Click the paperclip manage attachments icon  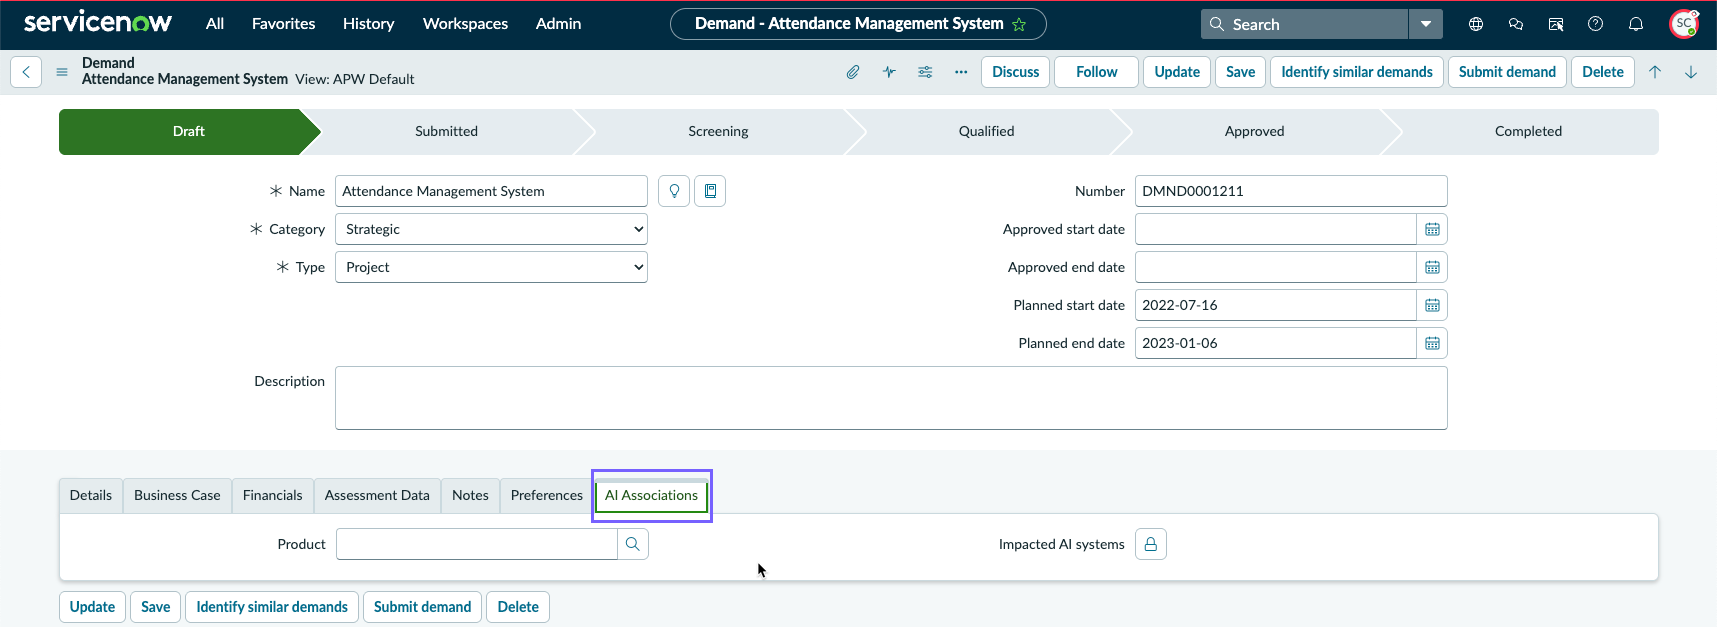click(853, 72)
